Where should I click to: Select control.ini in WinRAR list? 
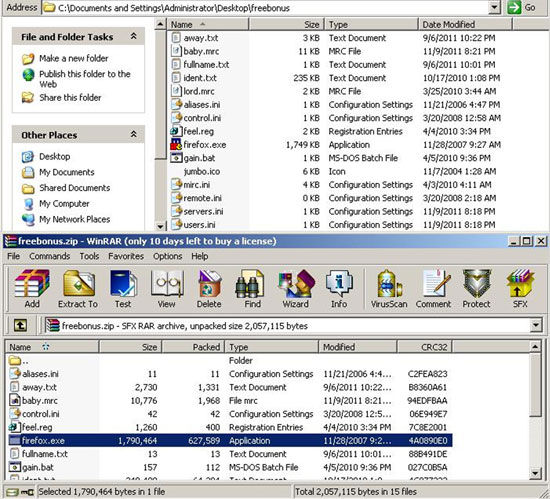pyautogui.click(x=41, y=414)
